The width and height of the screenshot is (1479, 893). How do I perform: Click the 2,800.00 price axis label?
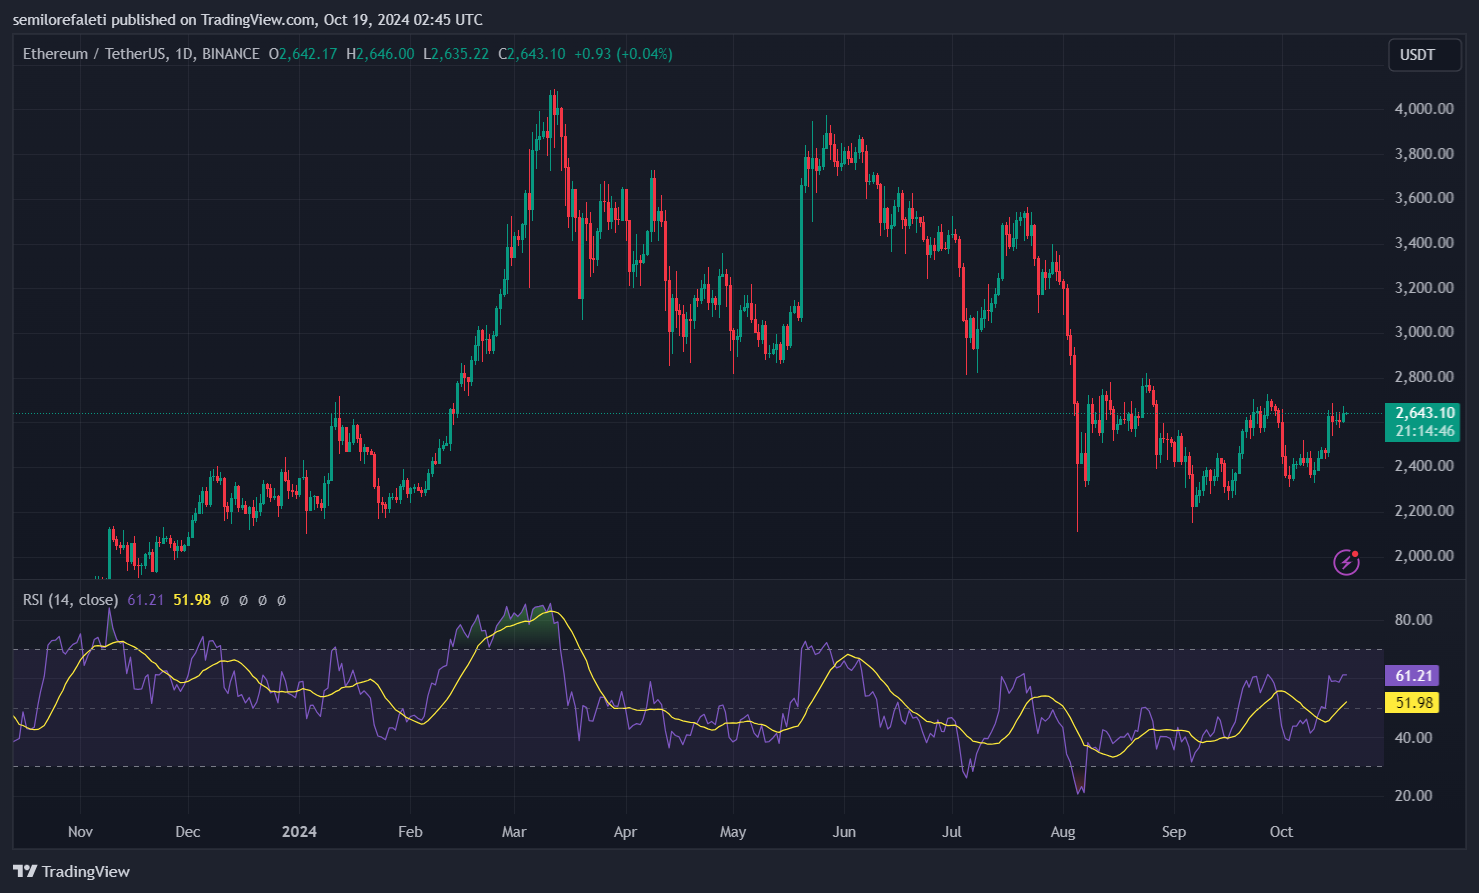pos(1424,377)
